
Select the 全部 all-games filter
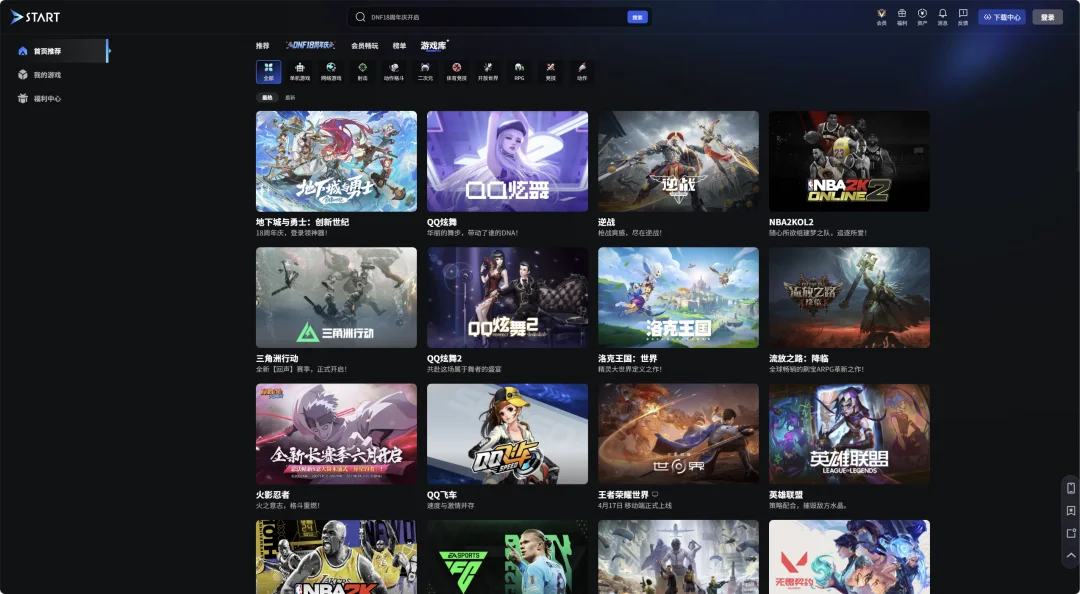pos(269,72)
